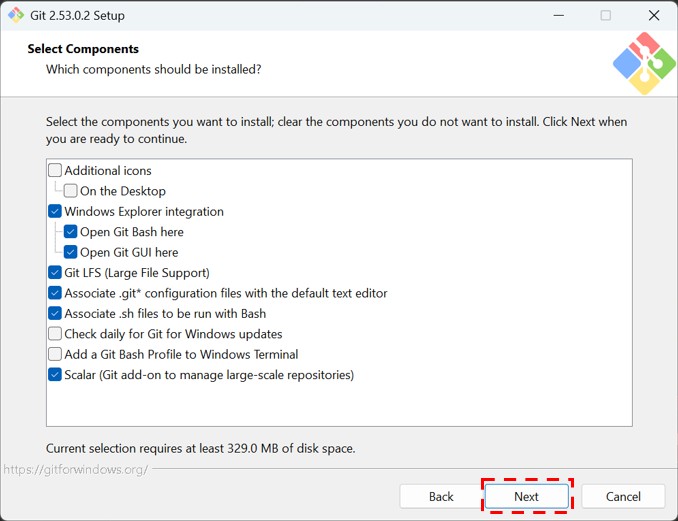
Task: Toggle Associate .sh files with Bash
Action: pyautogui.click(x=55, y=314)
